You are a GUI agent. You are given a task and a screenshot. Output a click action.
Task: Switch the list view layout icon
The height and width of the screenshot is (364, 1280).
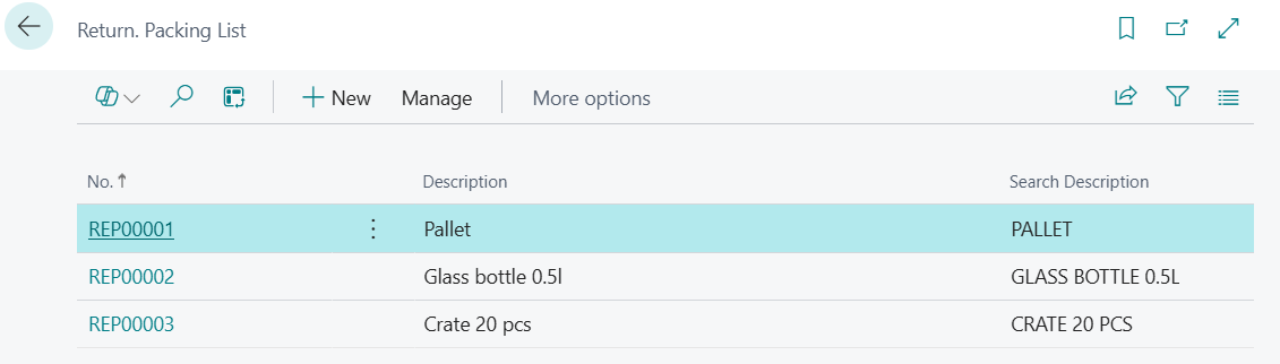[1229, 97]
